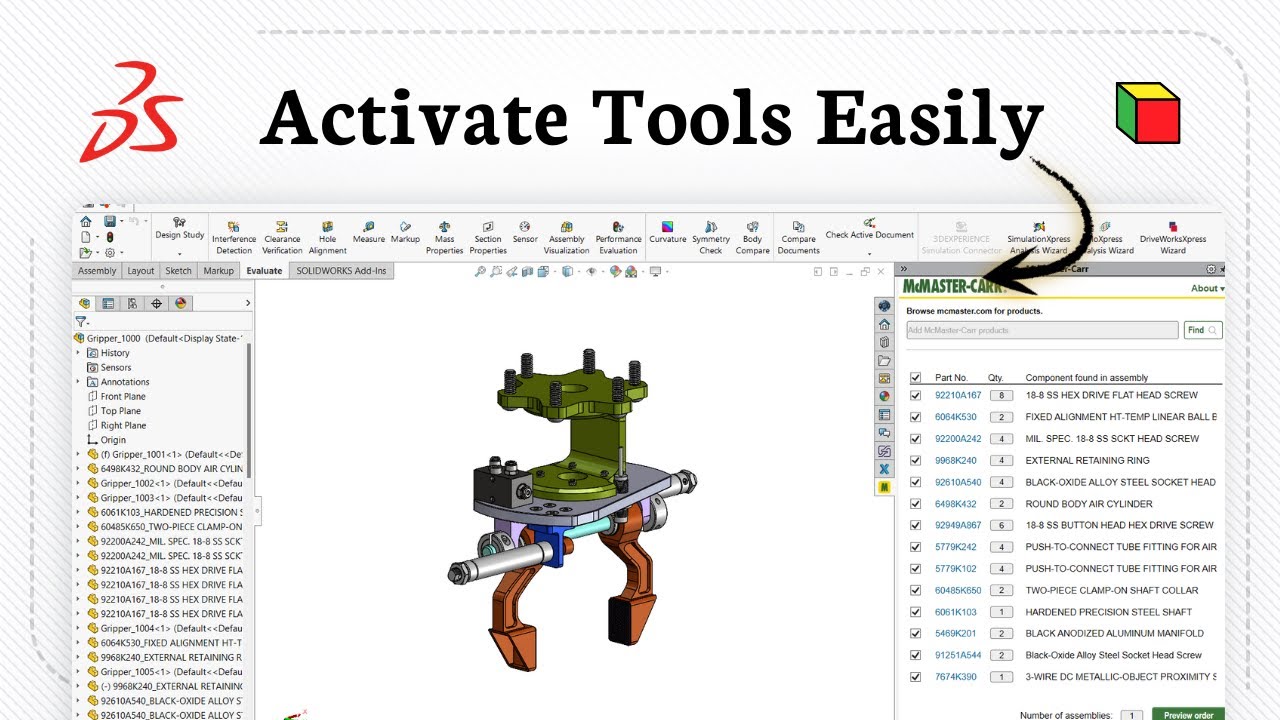Expand the Annotations tree node
The image size is (1280, 720).
pos(79,382)
